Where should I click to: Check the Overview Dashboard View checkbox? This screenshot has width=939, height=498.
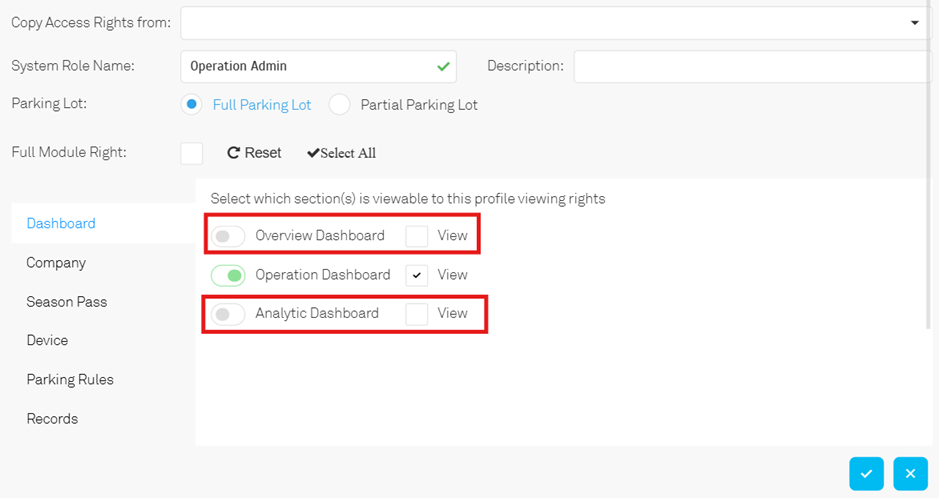[x=416, y=236]
